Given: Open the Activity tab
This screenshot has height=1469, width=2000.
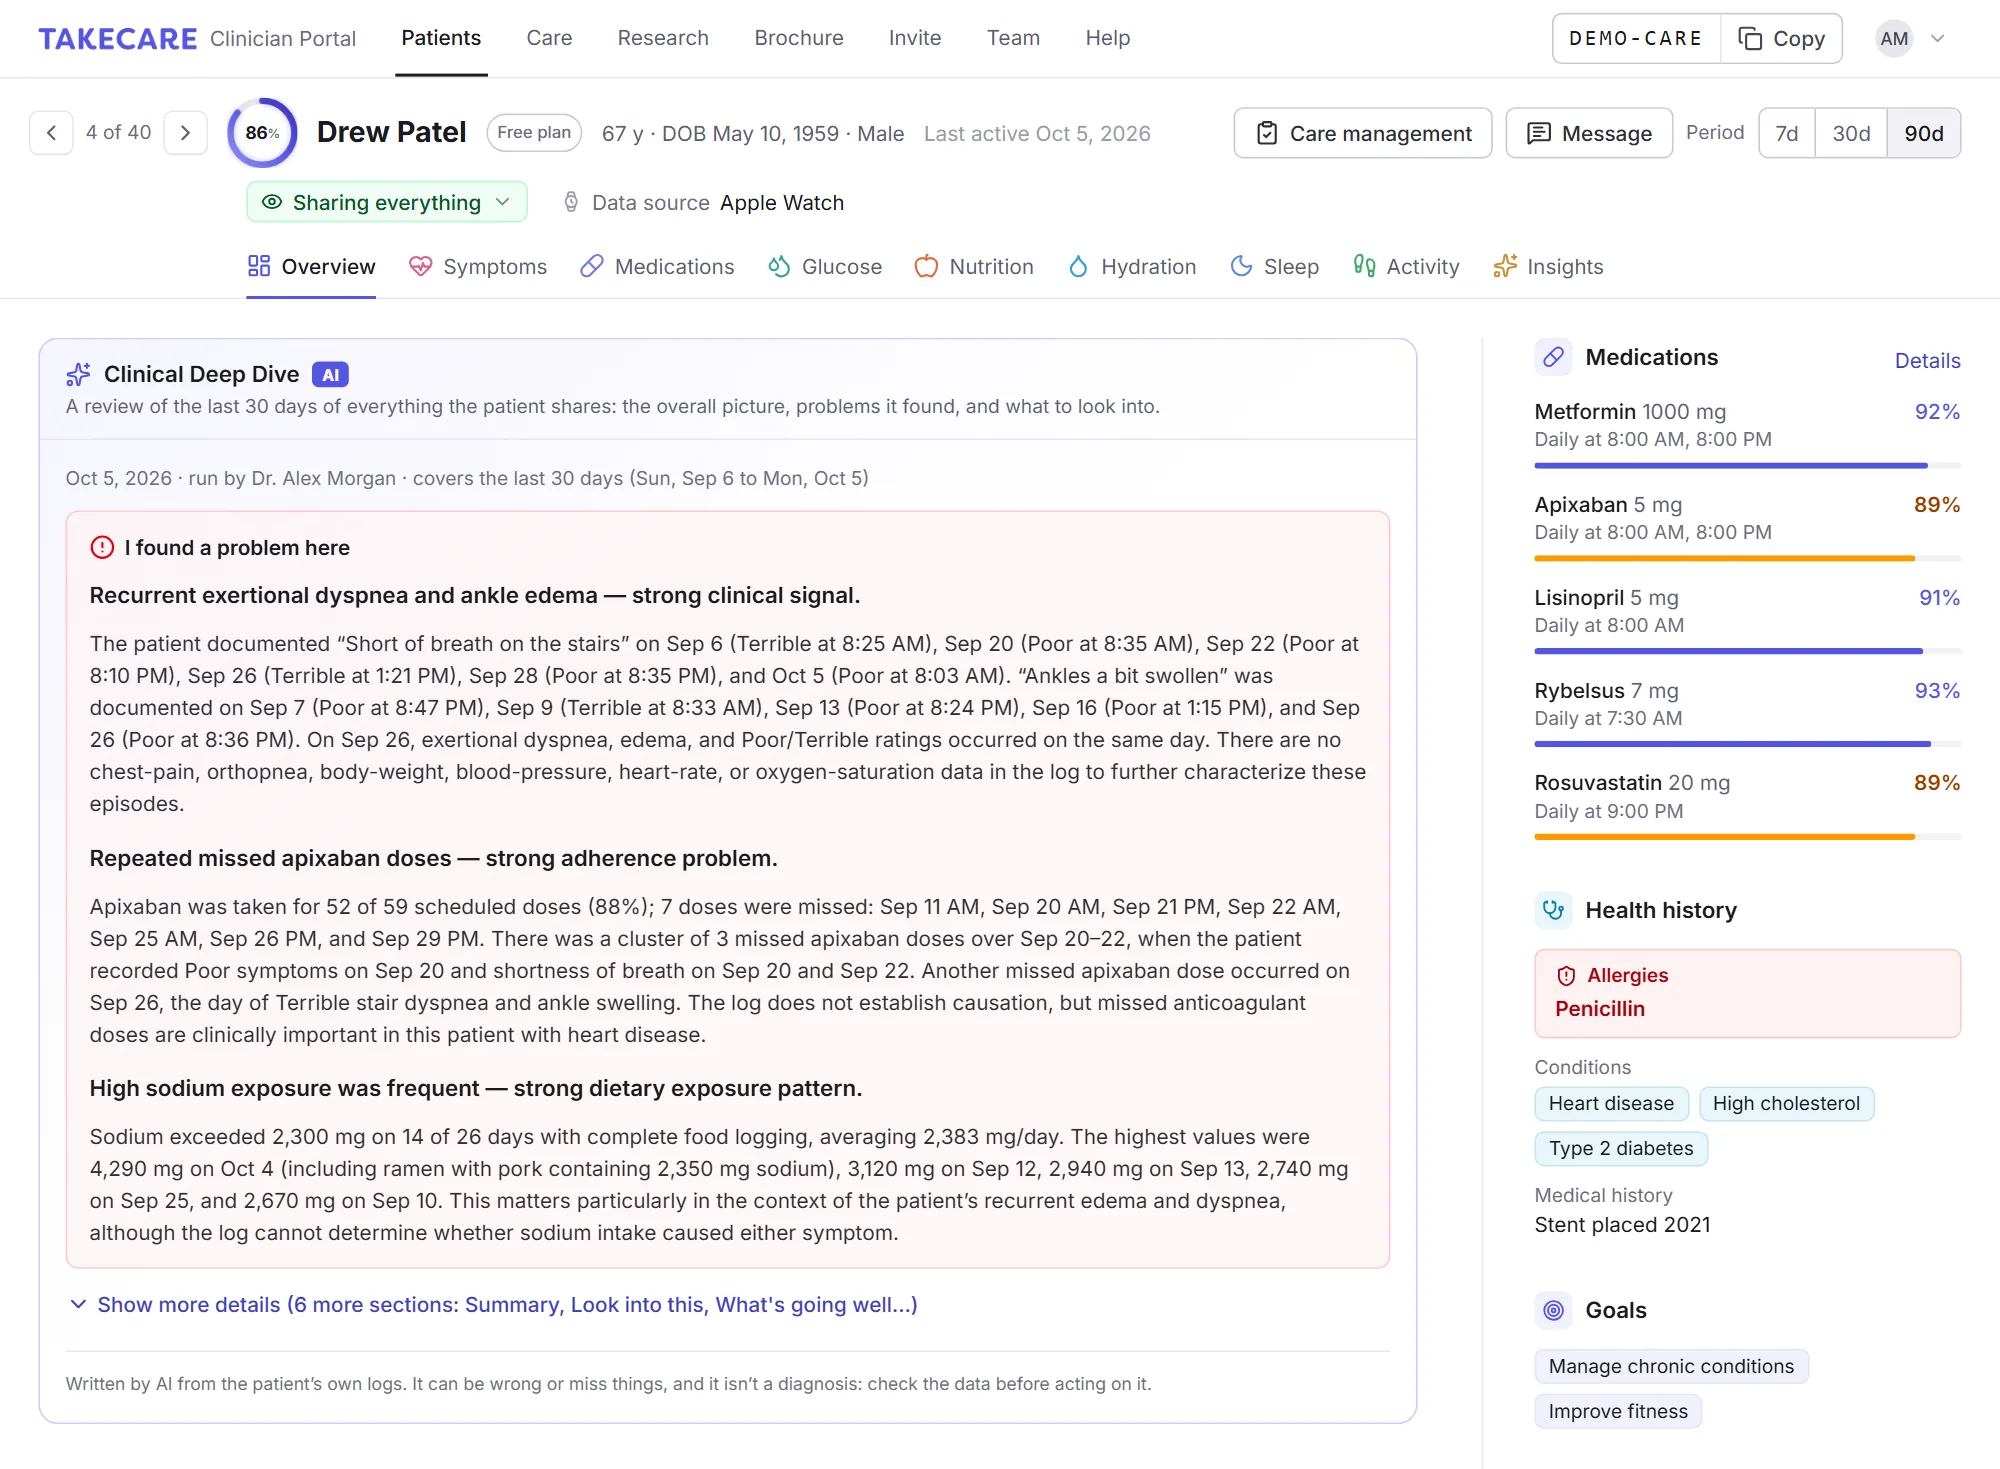Looking at the screenshot, I should coord(1406,267).
